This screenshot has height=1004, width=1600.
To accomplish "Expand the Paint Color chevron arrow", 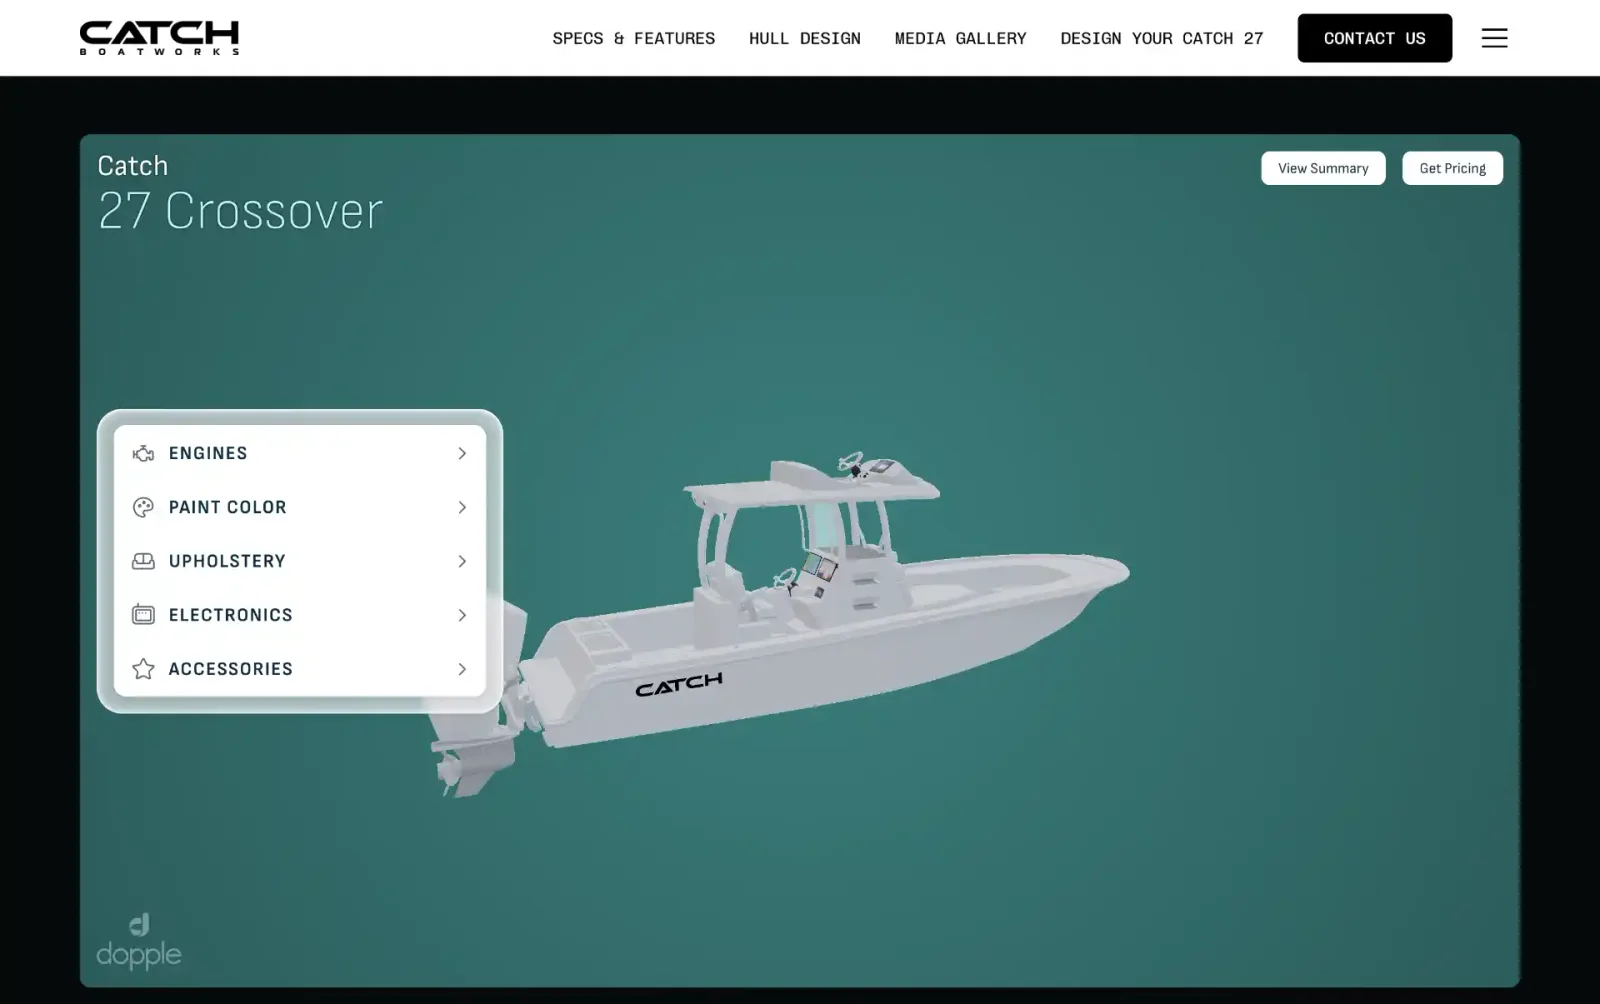I will click(462, 507).
